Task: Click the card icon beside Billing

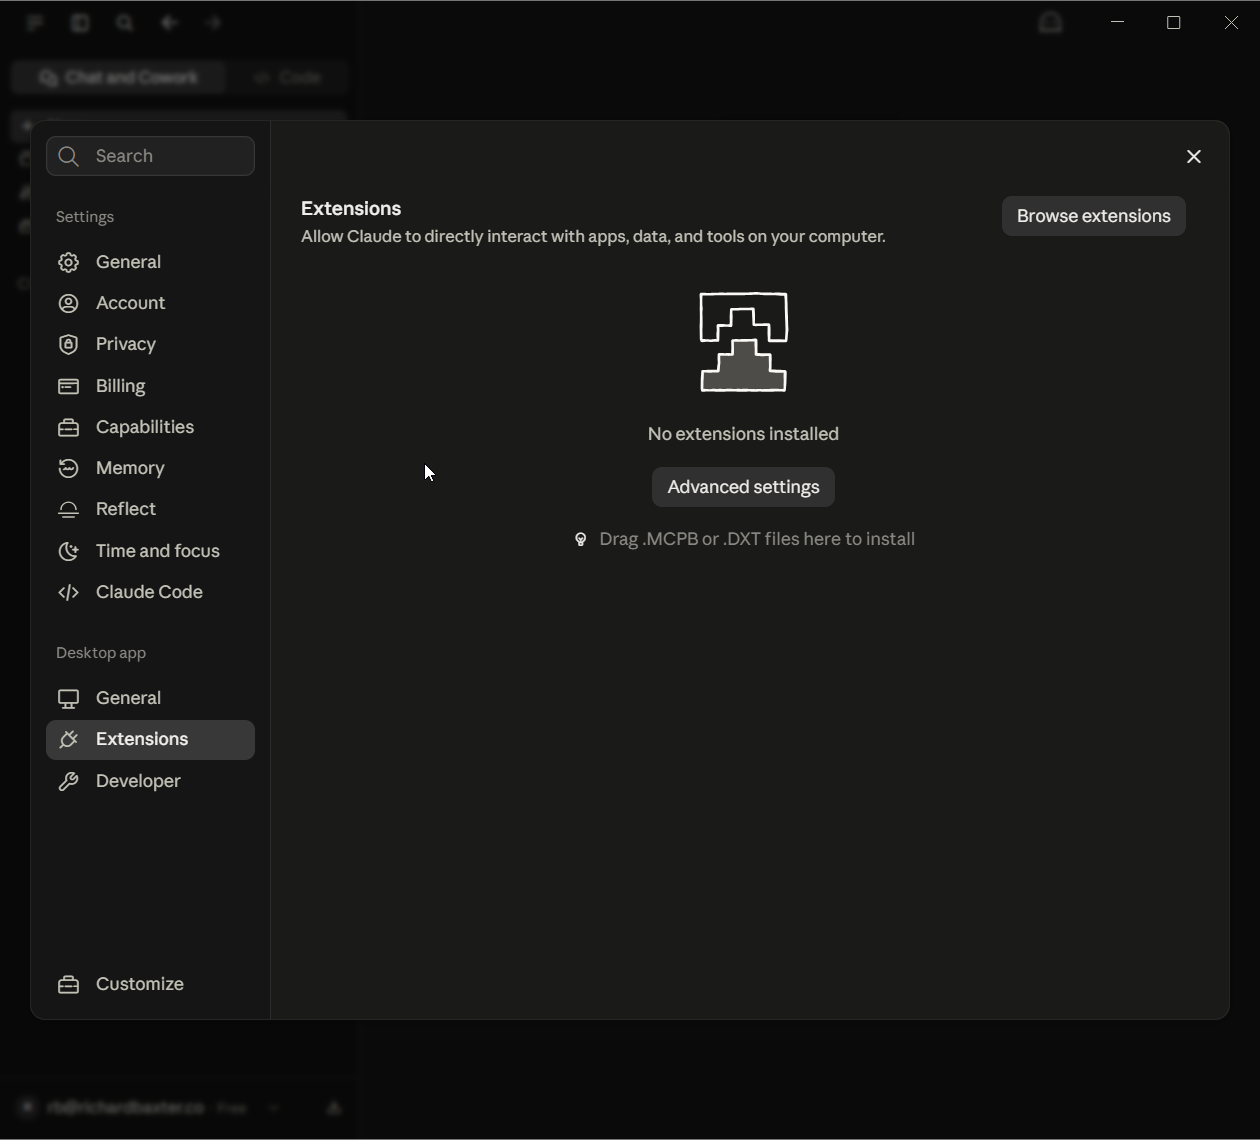Action: coord(68,386)
